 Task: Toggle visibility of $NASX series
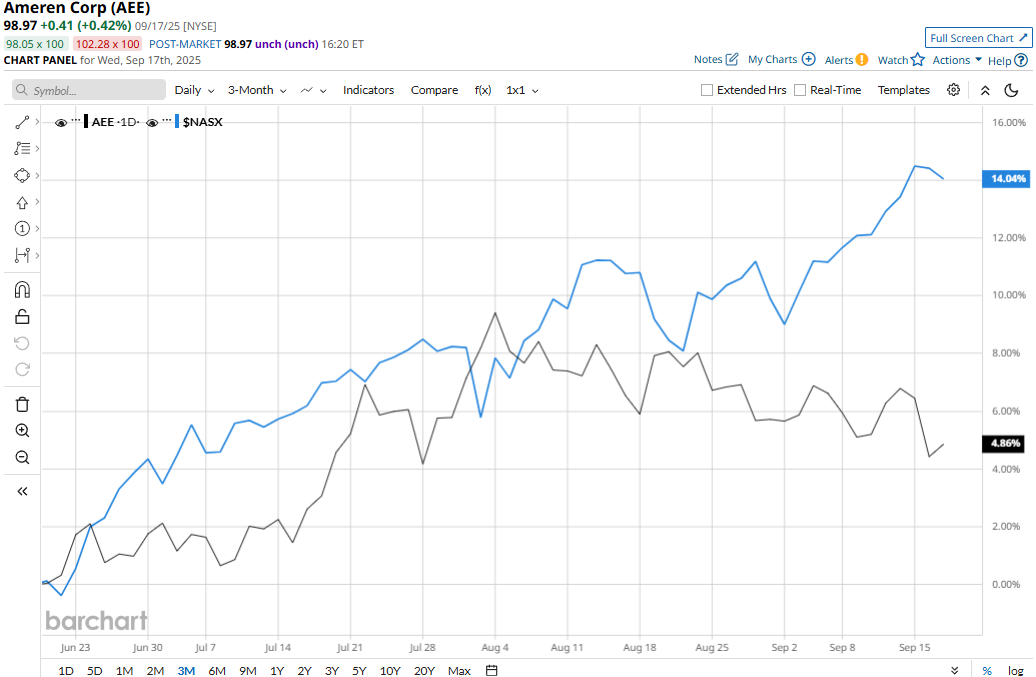(x=152, y=122)
